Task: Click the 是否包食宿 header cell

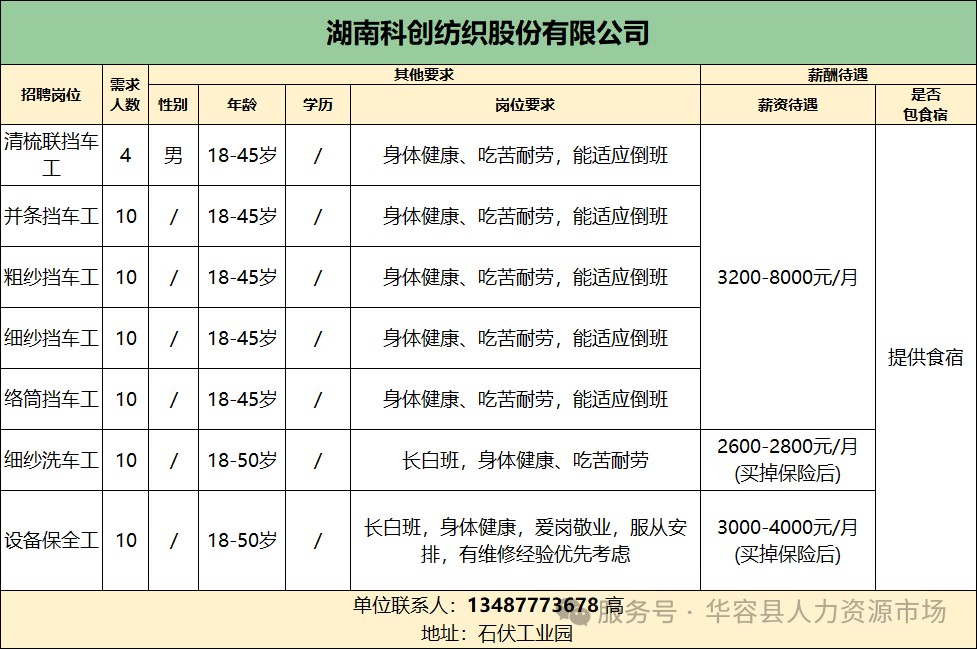Action: point(925,105)
